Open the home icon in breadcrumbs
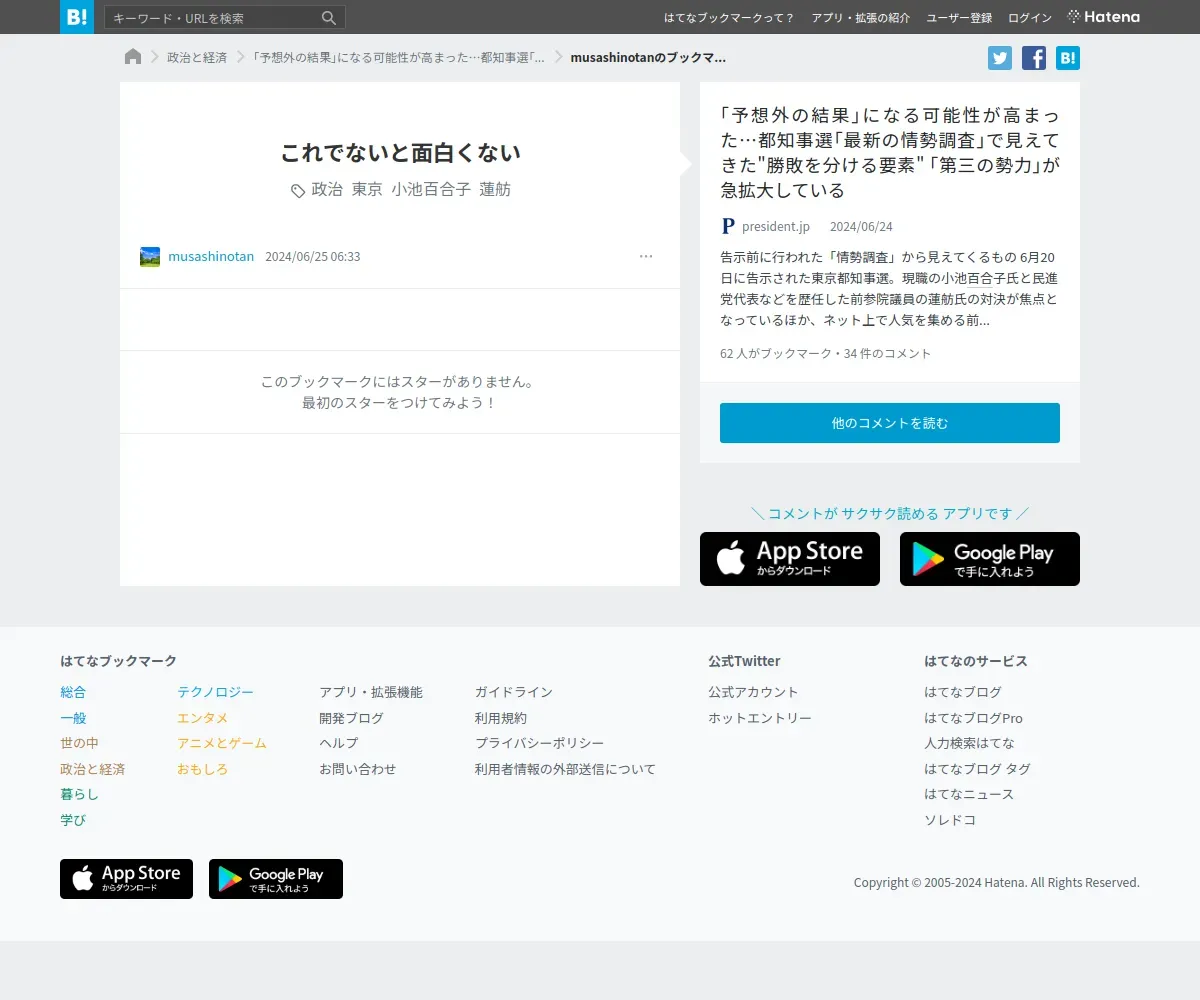Screen dimensions: 1200x1000 (133, 57)
